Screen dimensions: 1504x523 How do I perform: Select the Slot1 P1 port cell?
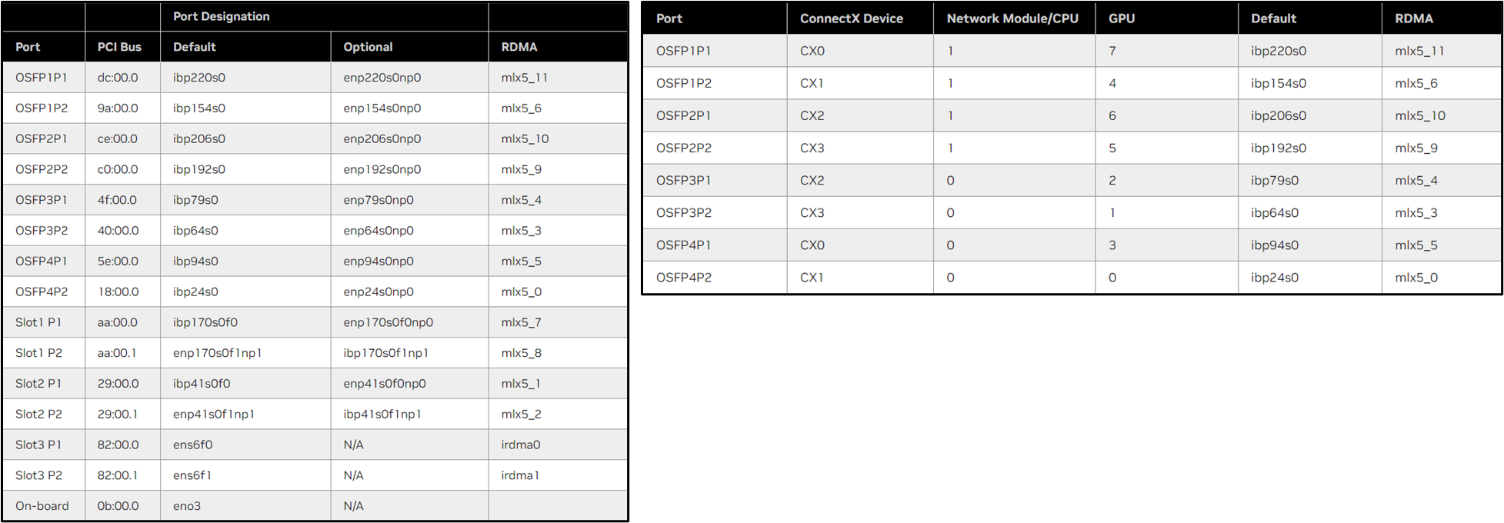tap(41, 322)
